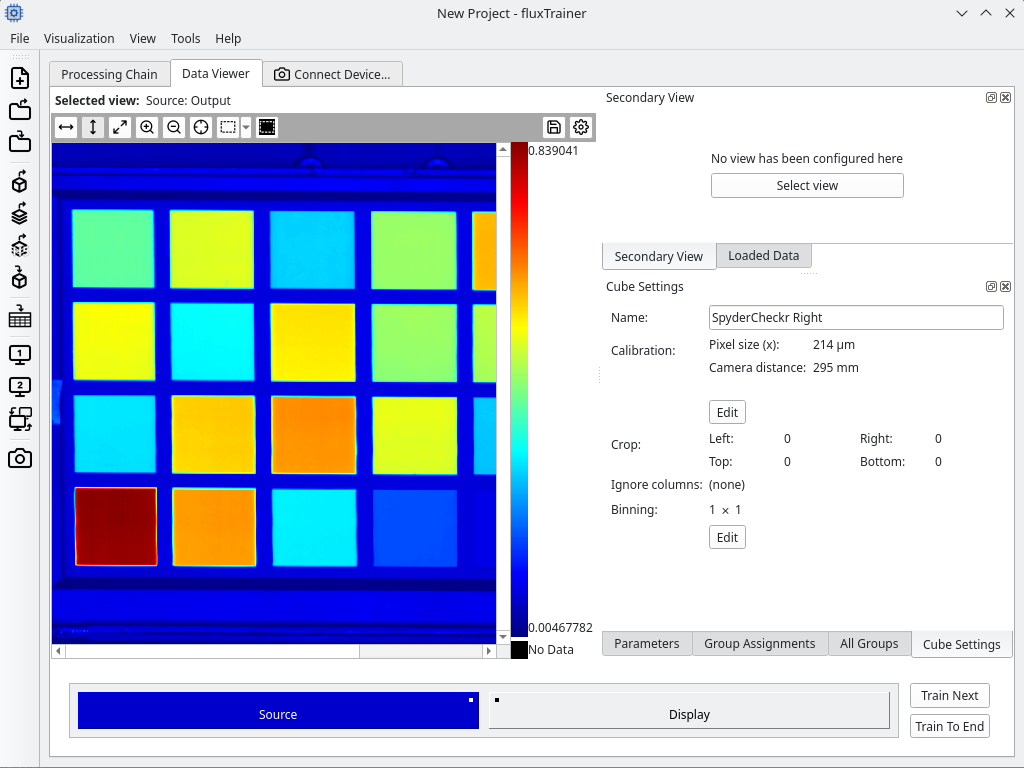Fit image to height with vertical arrow icon
1024x768 pixels.
coord(93,127)
